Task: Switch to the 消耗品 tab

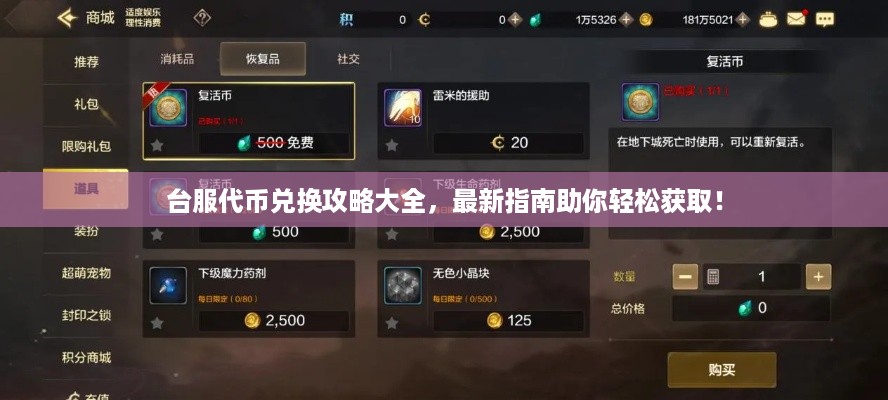Action: 177,59
